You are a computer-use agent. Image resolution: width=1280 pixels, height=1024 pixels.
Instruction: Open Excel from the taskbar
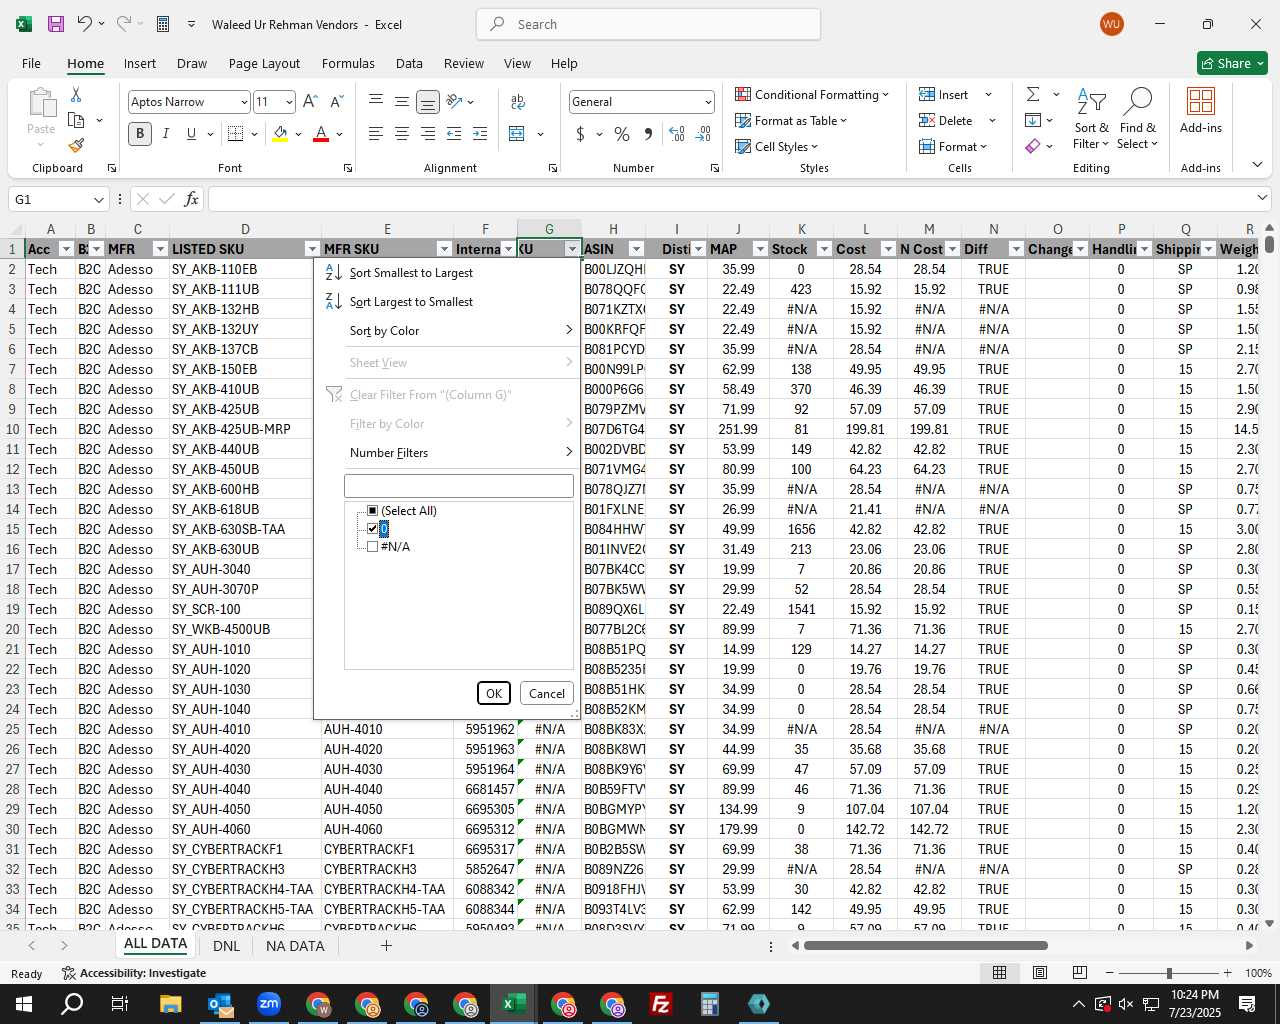pos(514,1004)
